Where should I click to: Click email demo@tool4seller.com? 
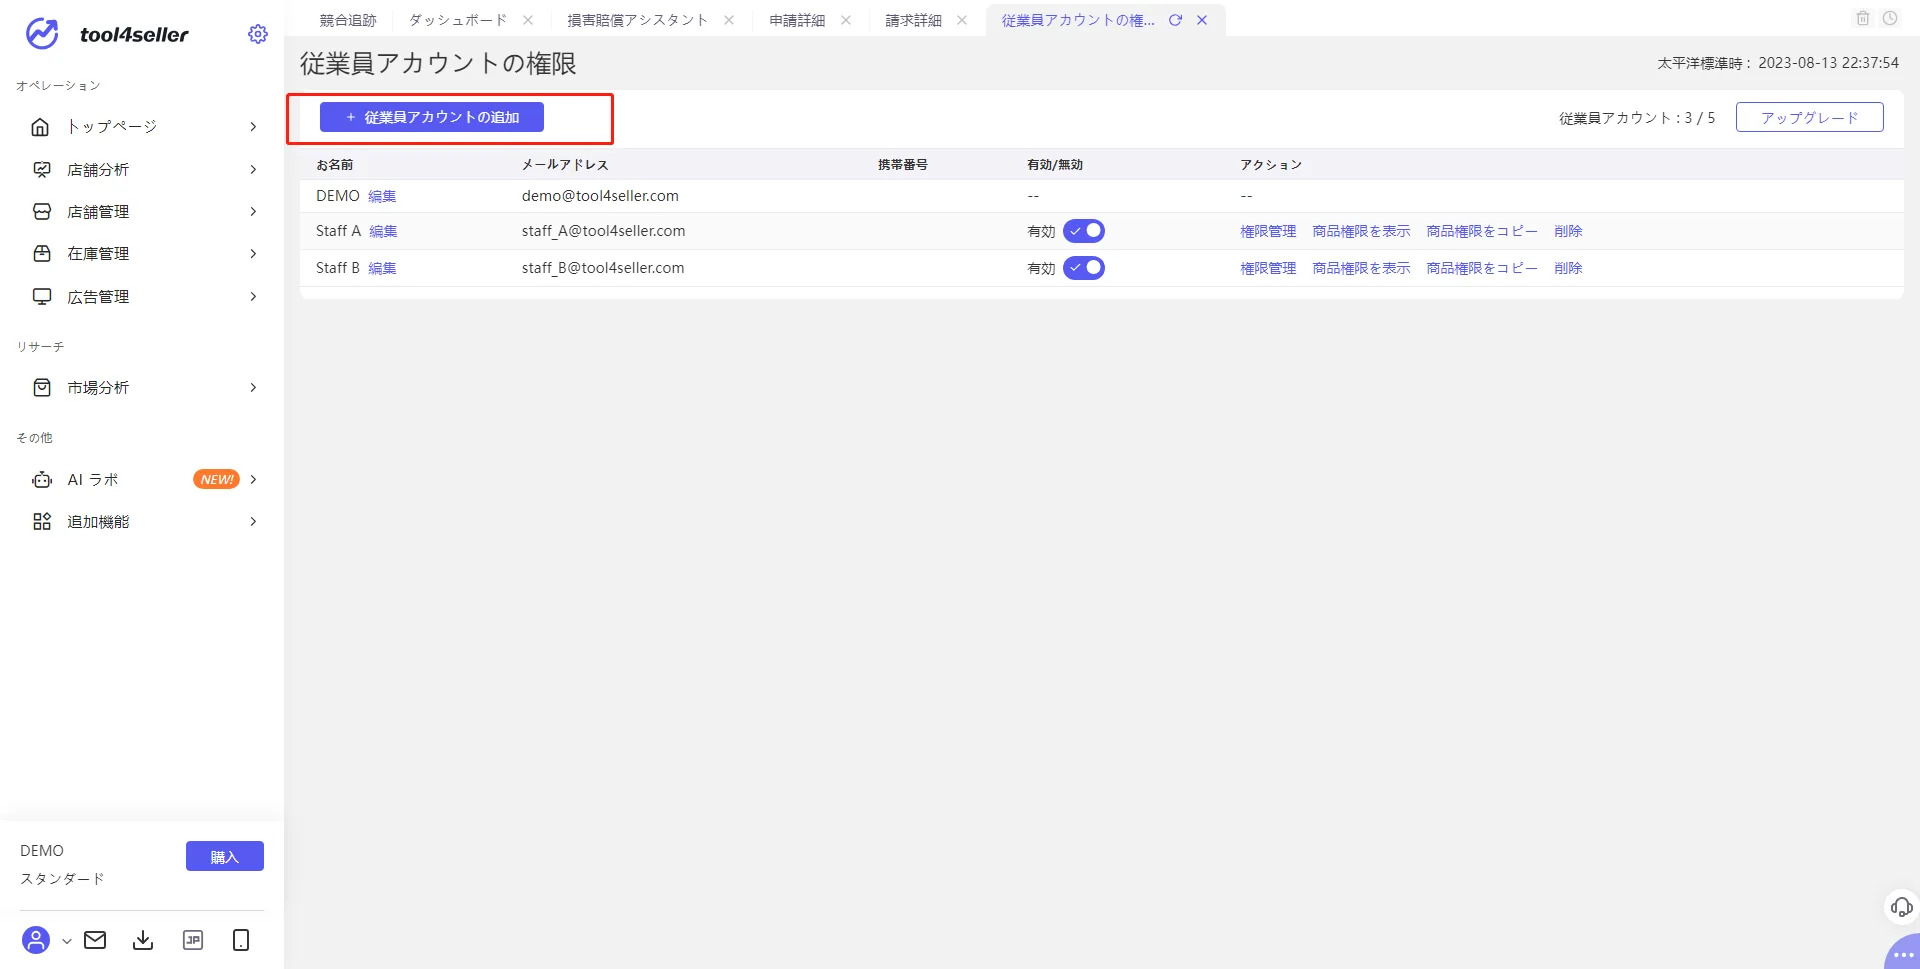pos(600,196)
